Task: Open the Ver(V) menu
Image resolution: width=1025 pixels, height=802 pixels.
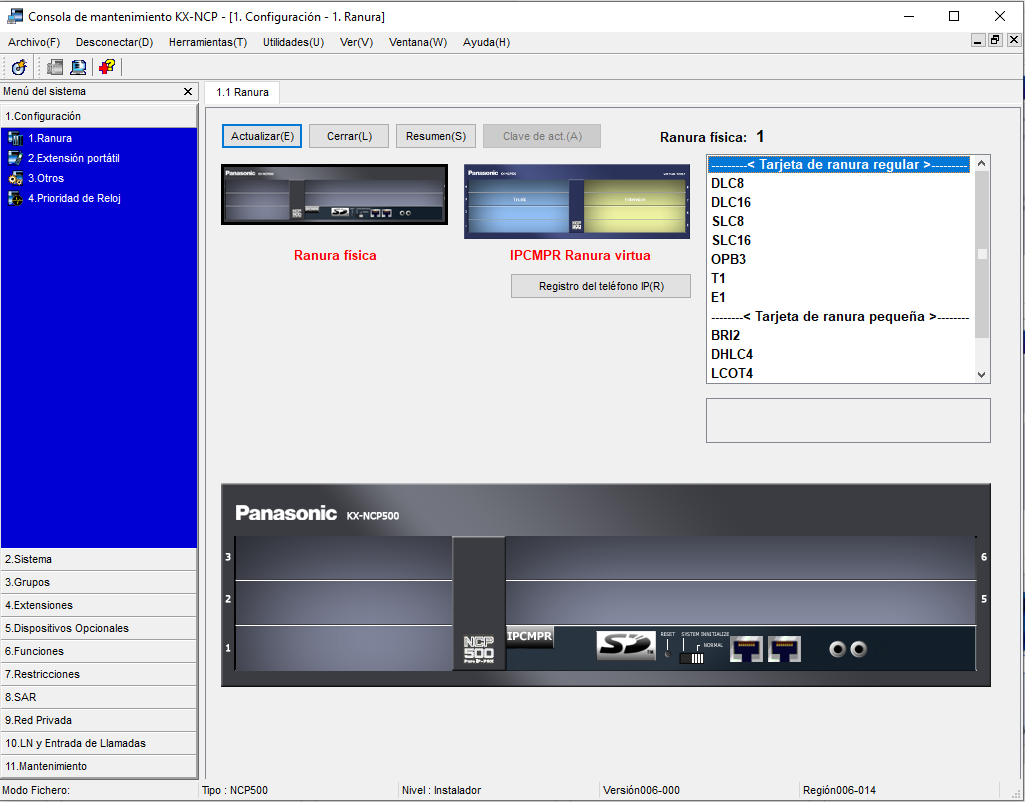Action: pos(356,42)
